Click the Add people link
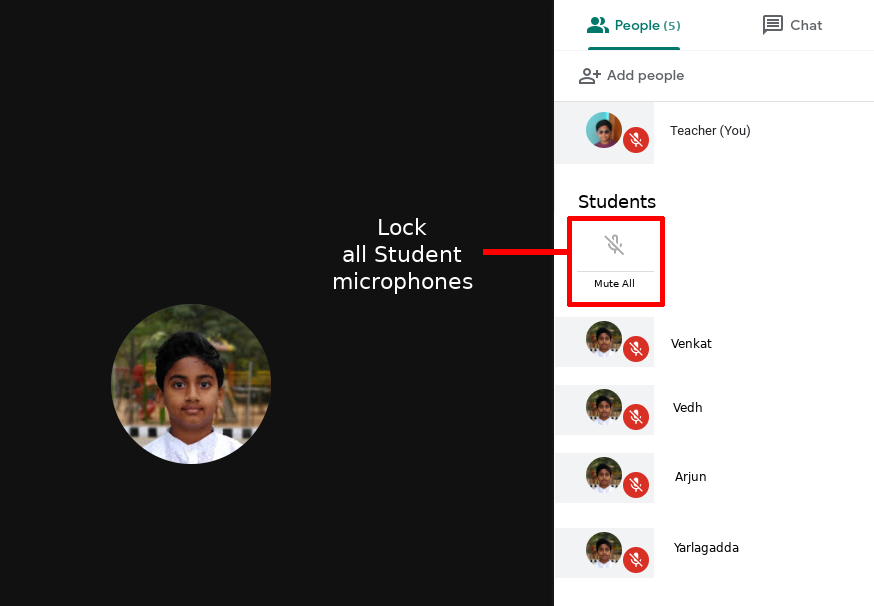The height and width of the screenshot is (606, 874). tap(632, 76)
